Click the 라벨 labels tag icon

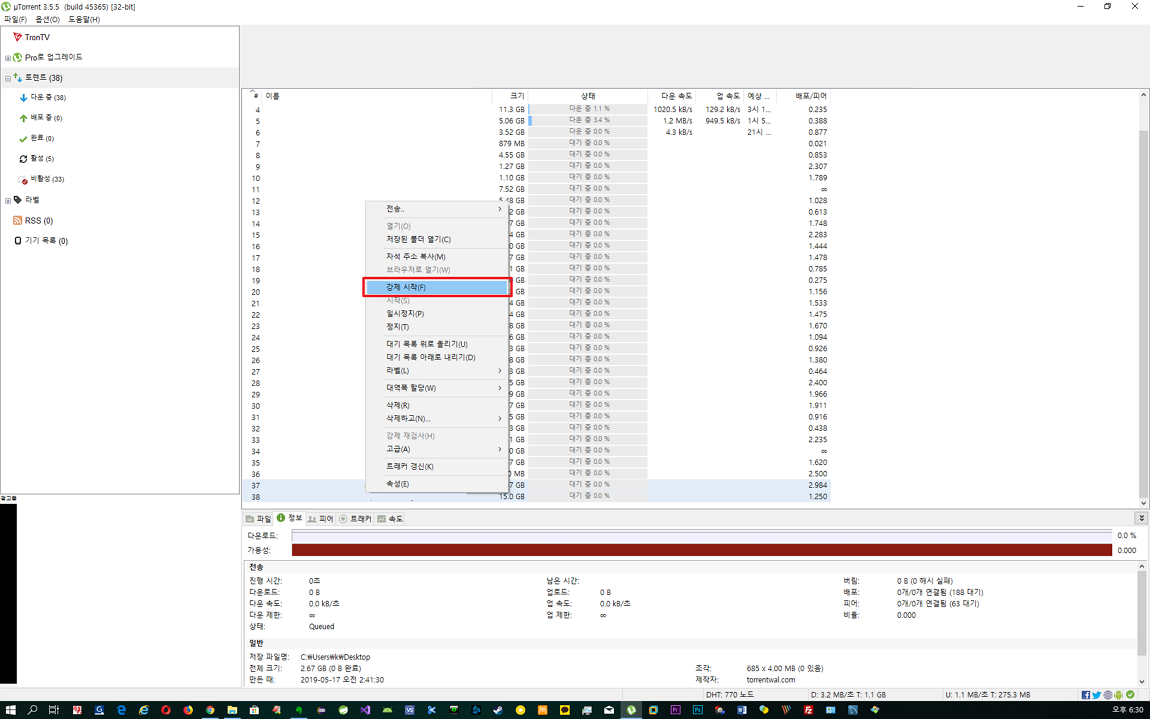[x=18, y=200]
